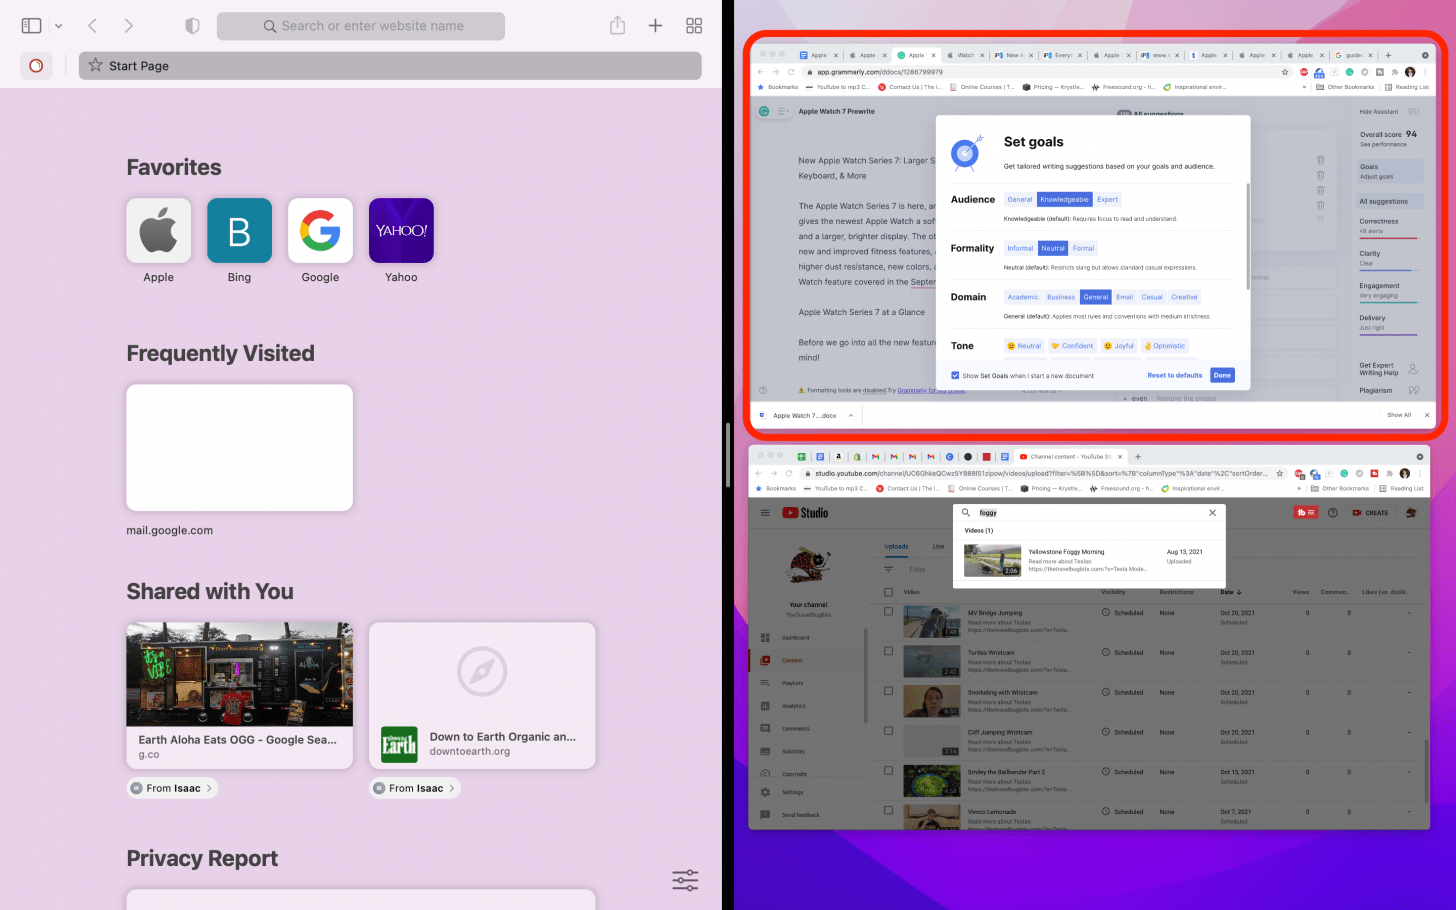Open the Bing favorite icon
Viewport: 1456px width, 910px height.
[239, 231]
